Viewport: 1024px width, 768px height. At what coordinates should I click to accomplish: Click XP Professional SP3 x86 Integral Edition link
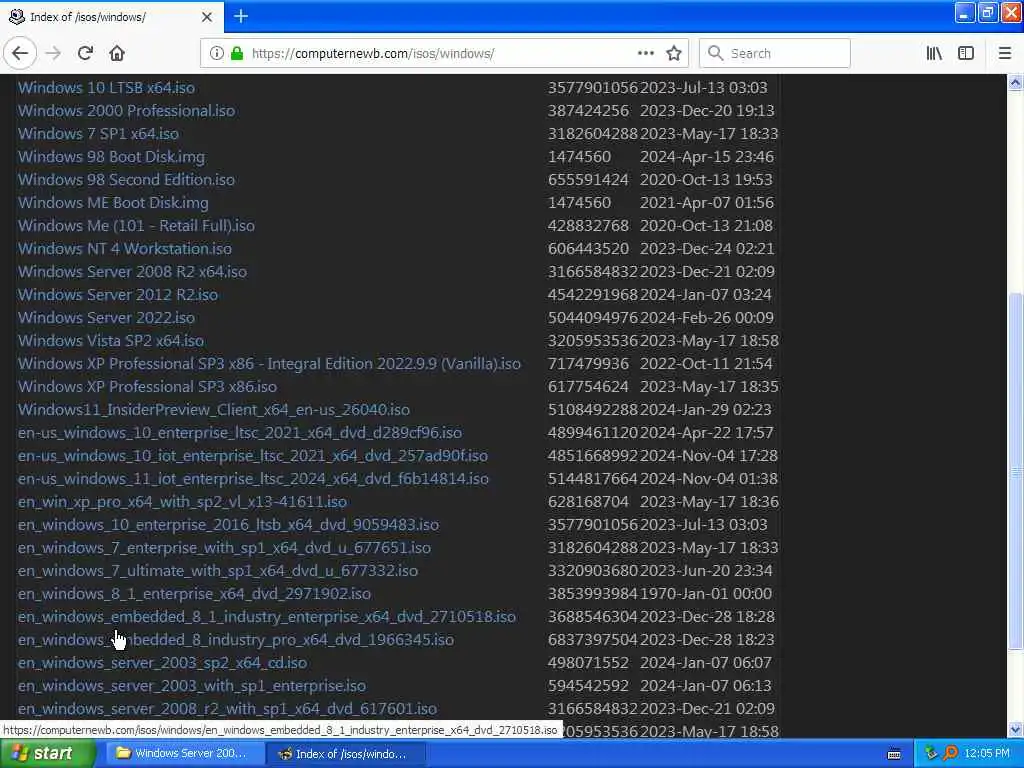269,363
